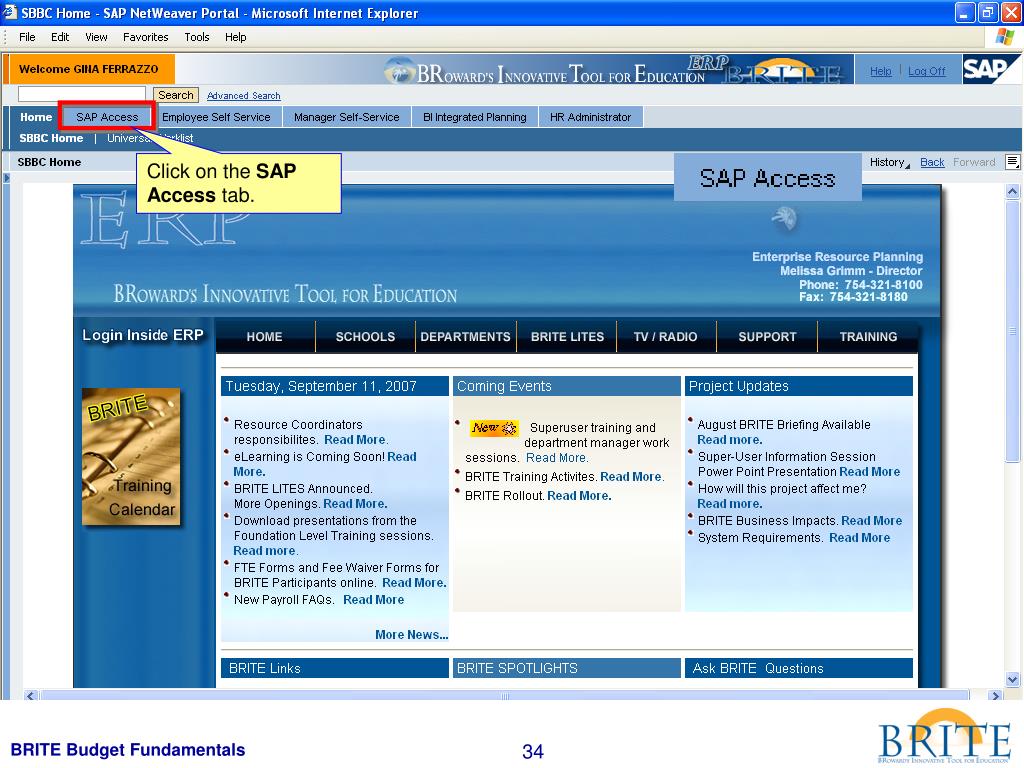The height and width of the screenshot is (768, 1024).
Task: Click the scroll left arrow of horizontal scrollbar
Action: click(31, 696)
